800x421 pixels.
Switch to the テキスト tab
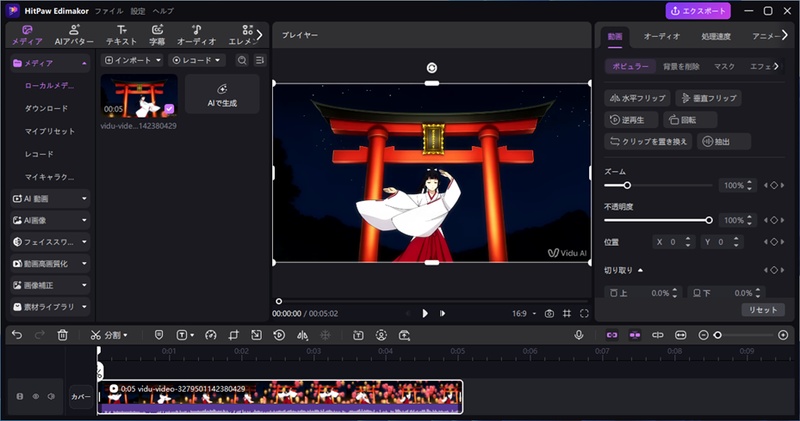(121, 35)
